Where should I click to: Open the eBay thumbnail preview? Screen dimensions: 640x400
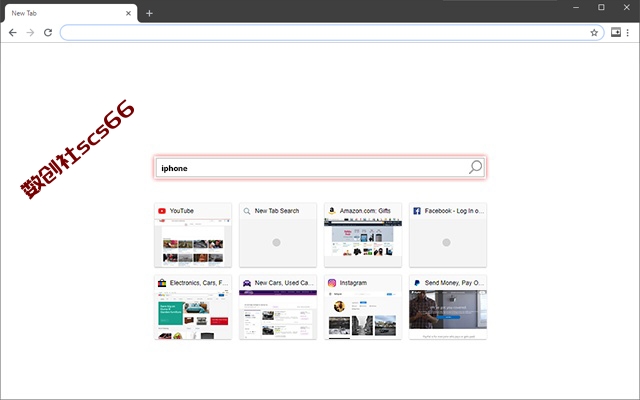(x=193, y=315)
